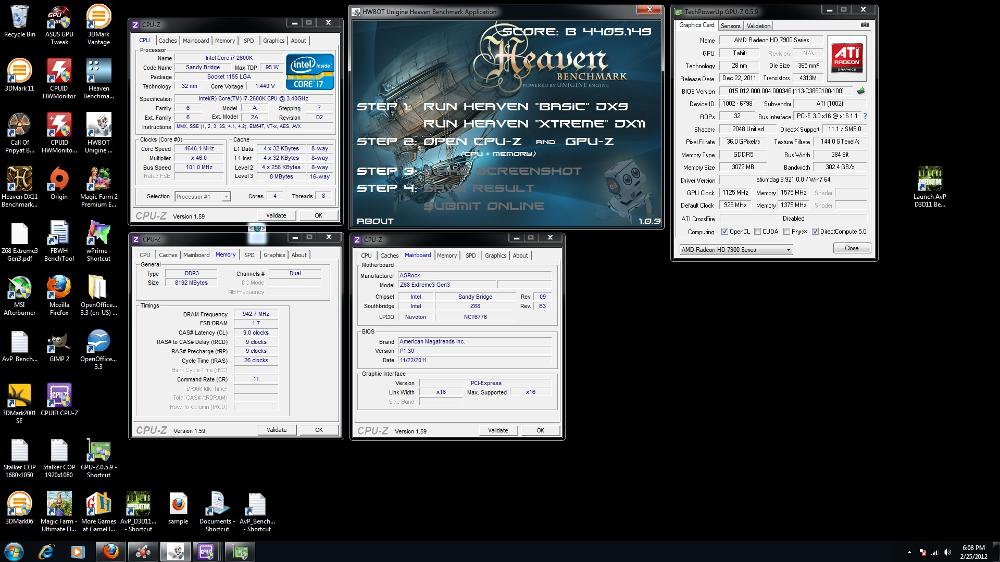Toggle DirectCompute 5.0 checkbox in GPU-Z
Viewport: 1000px width, 562px height.
click(x=815, y=232)
